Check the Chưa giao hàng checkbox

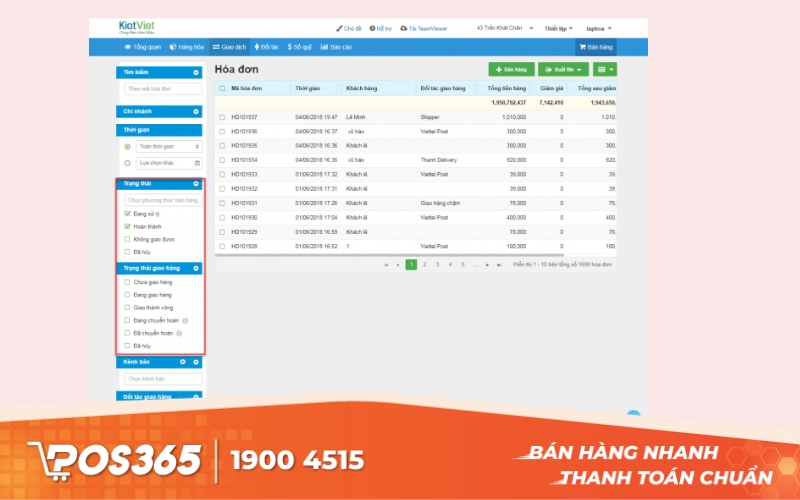coord(128,282)
